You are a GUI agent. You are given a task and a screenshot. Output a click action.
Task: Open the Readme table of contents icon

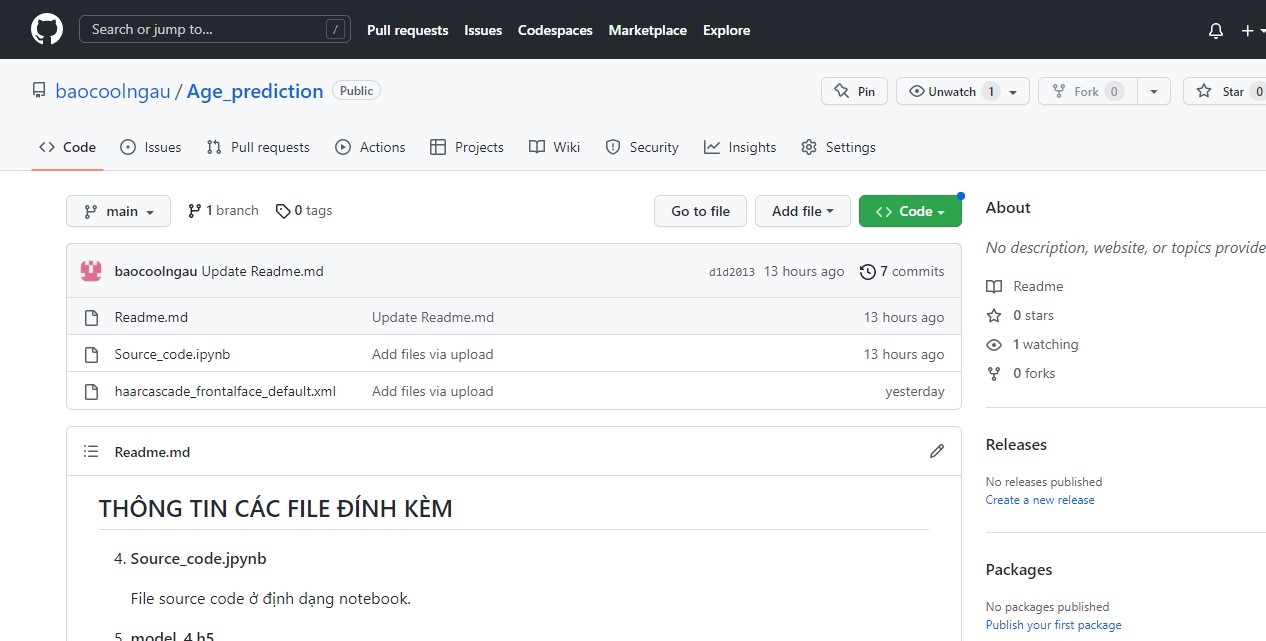pyautogui.click(x=91, y=452)
